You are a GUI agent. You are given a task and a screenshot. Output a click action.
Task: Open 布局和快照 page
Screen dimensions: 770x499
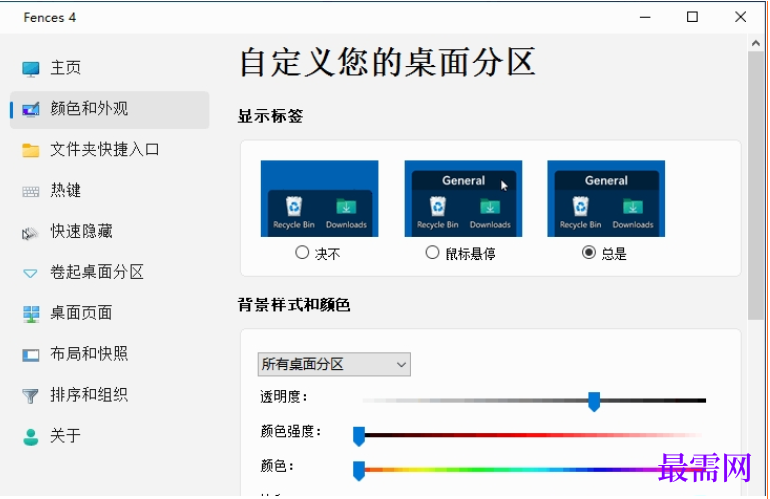pos(110,354)
